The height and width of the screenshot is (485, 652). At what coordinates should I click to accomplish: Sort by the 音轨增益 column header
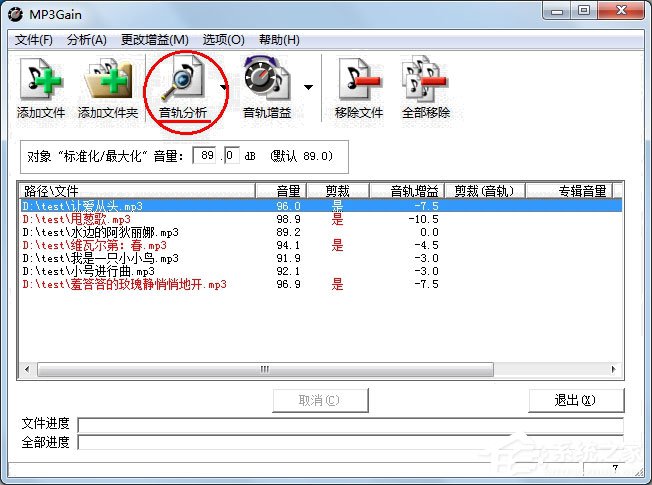pyautogui.click(x=407, y=191)
